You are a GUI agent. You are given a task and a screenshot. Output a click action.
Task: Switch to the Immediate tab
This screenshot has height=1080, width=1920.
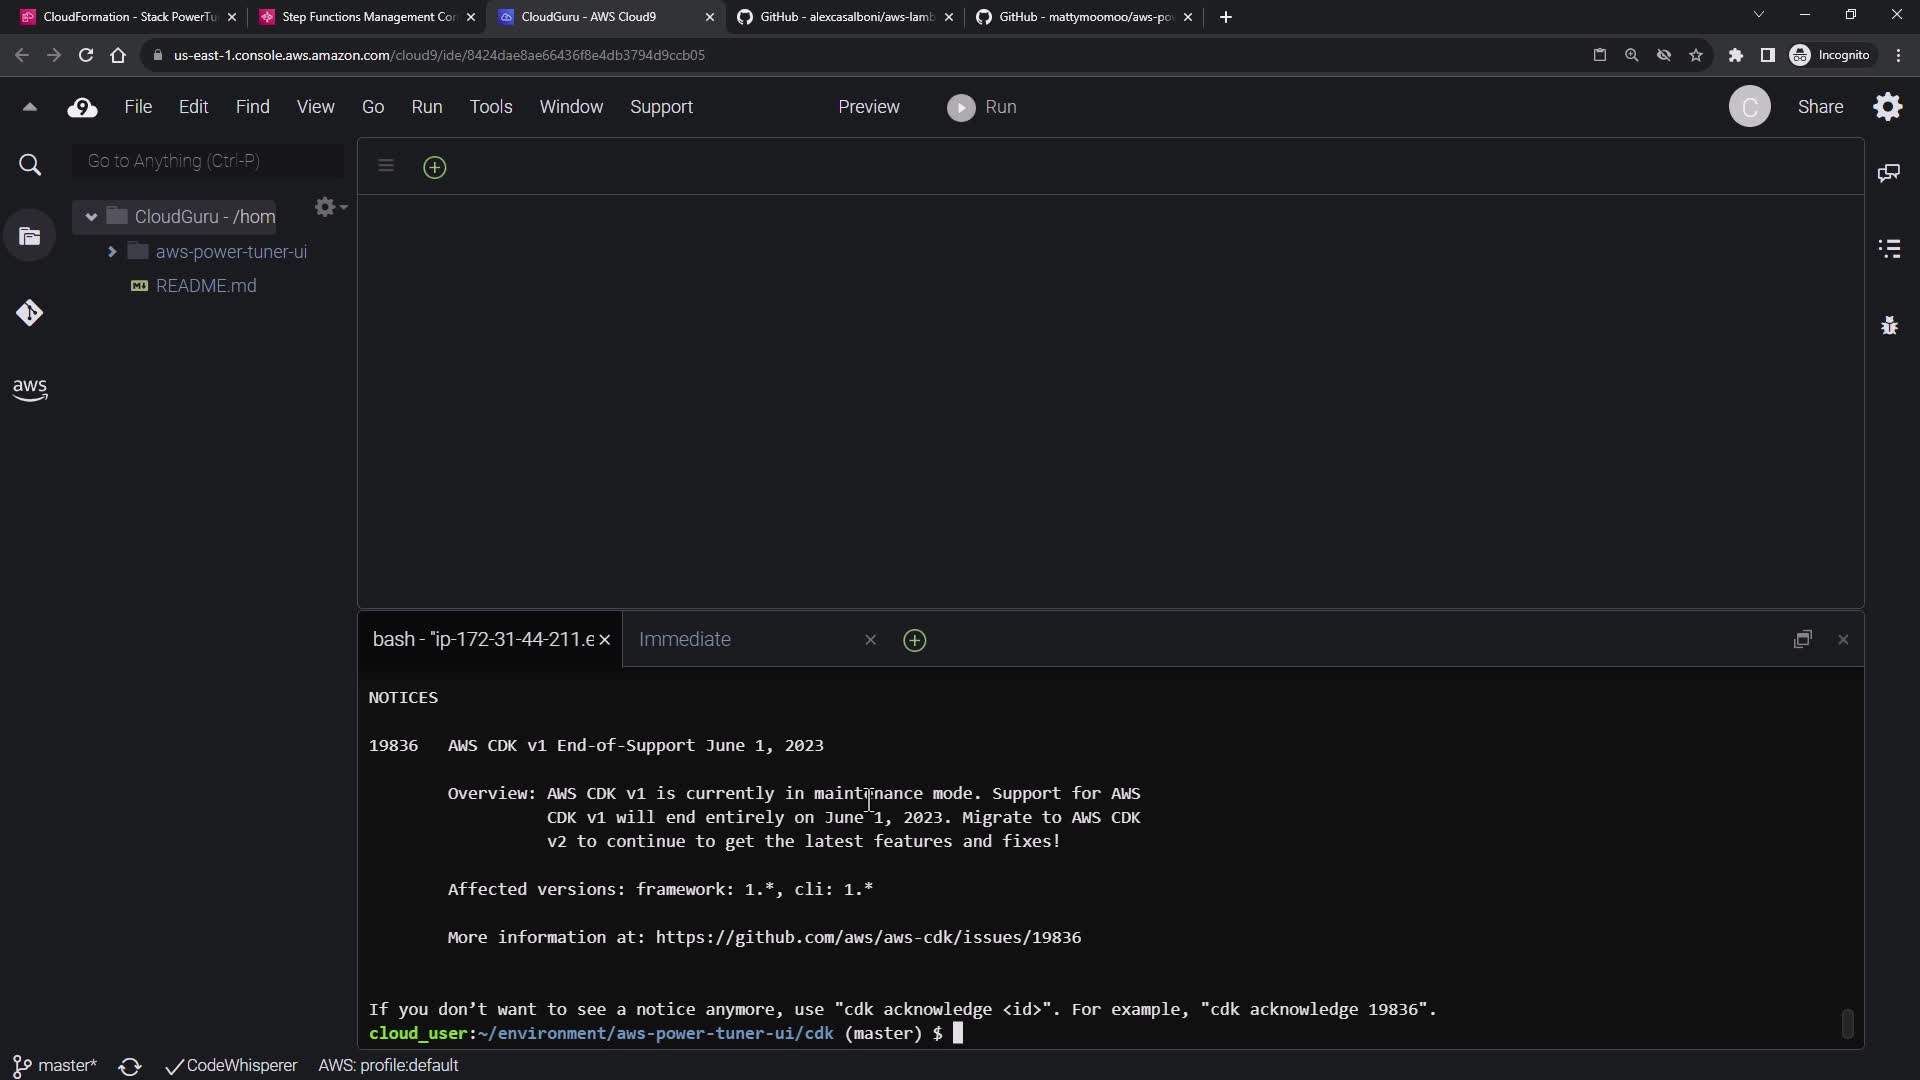[x=685, y=639]
